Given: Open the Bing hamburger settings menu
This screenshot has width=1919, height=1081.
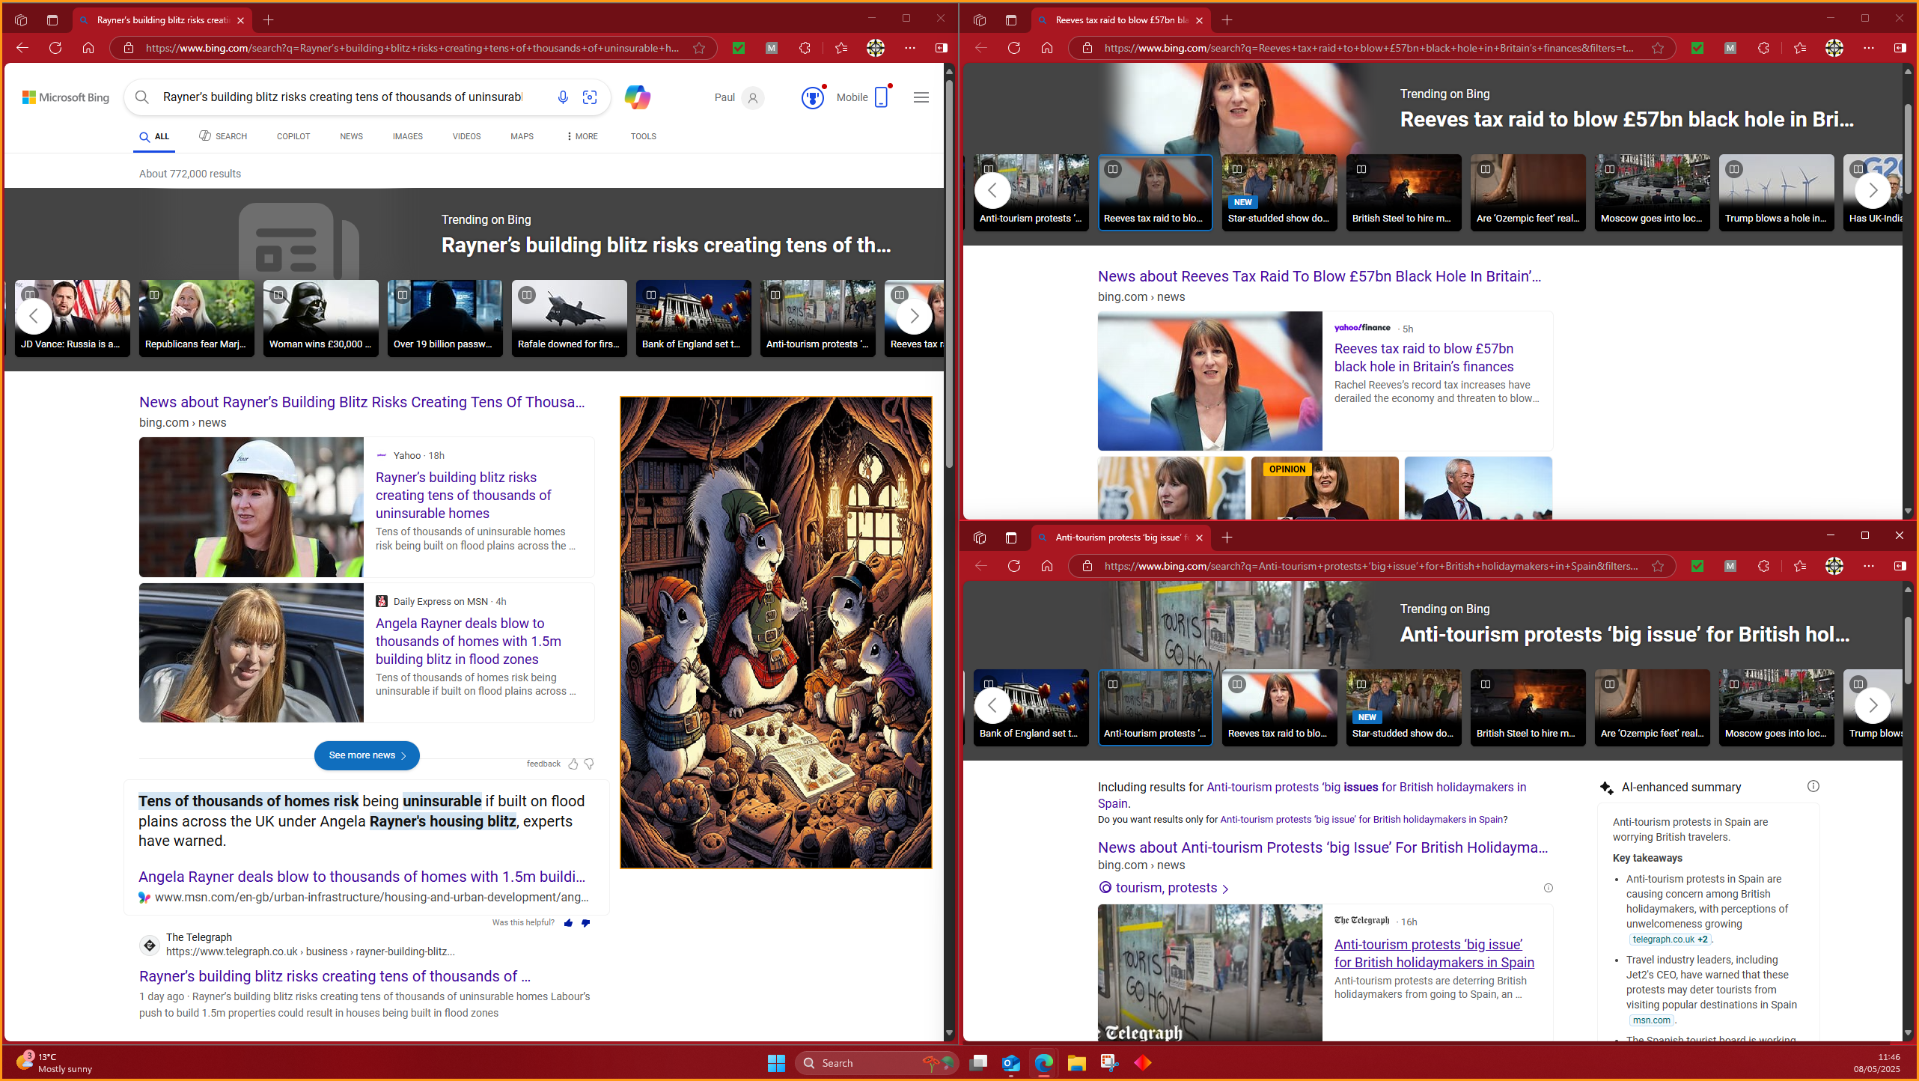Looking at the screenshot, I should (x=921, y=97).
